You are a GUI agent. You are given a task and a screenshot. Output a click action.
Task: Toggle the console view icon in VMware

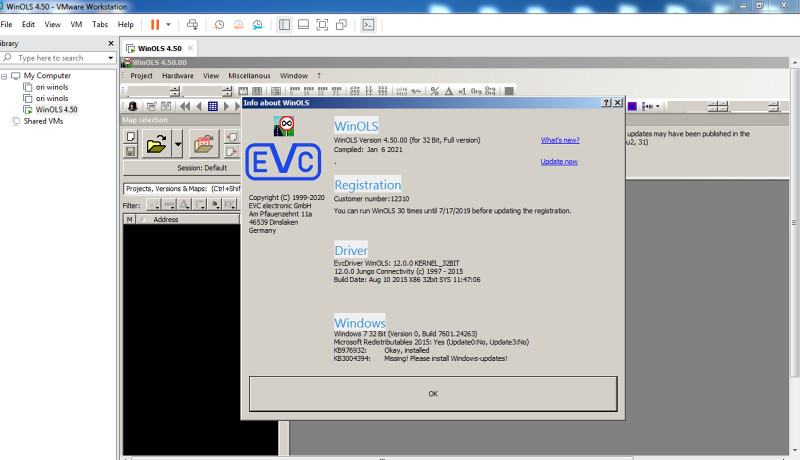pyautogui.click(x=368, y=24)
